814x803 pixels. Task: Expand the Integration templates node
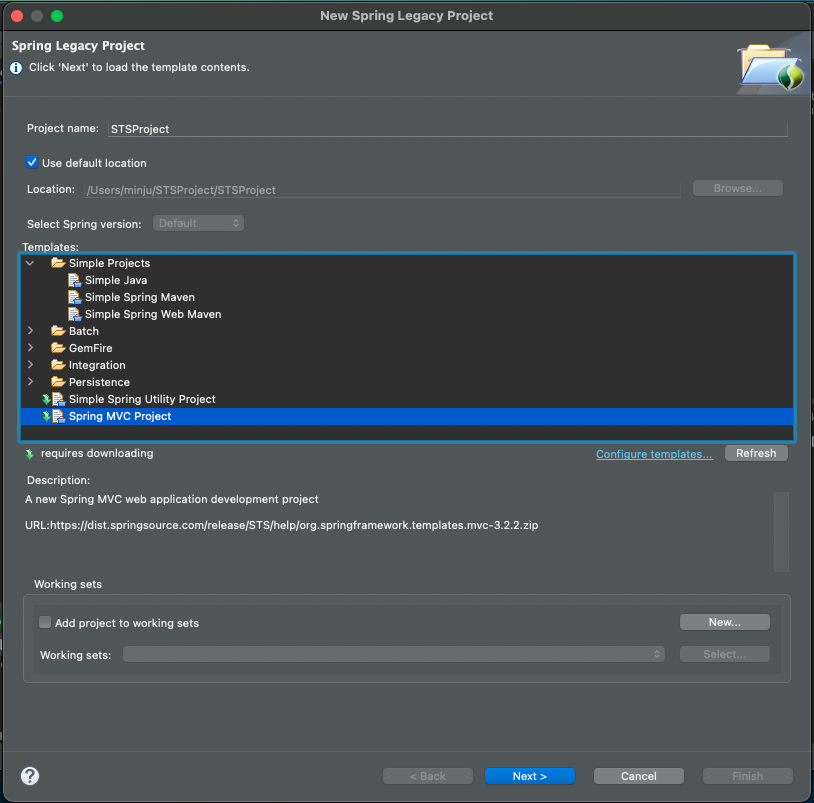point(30,365)
